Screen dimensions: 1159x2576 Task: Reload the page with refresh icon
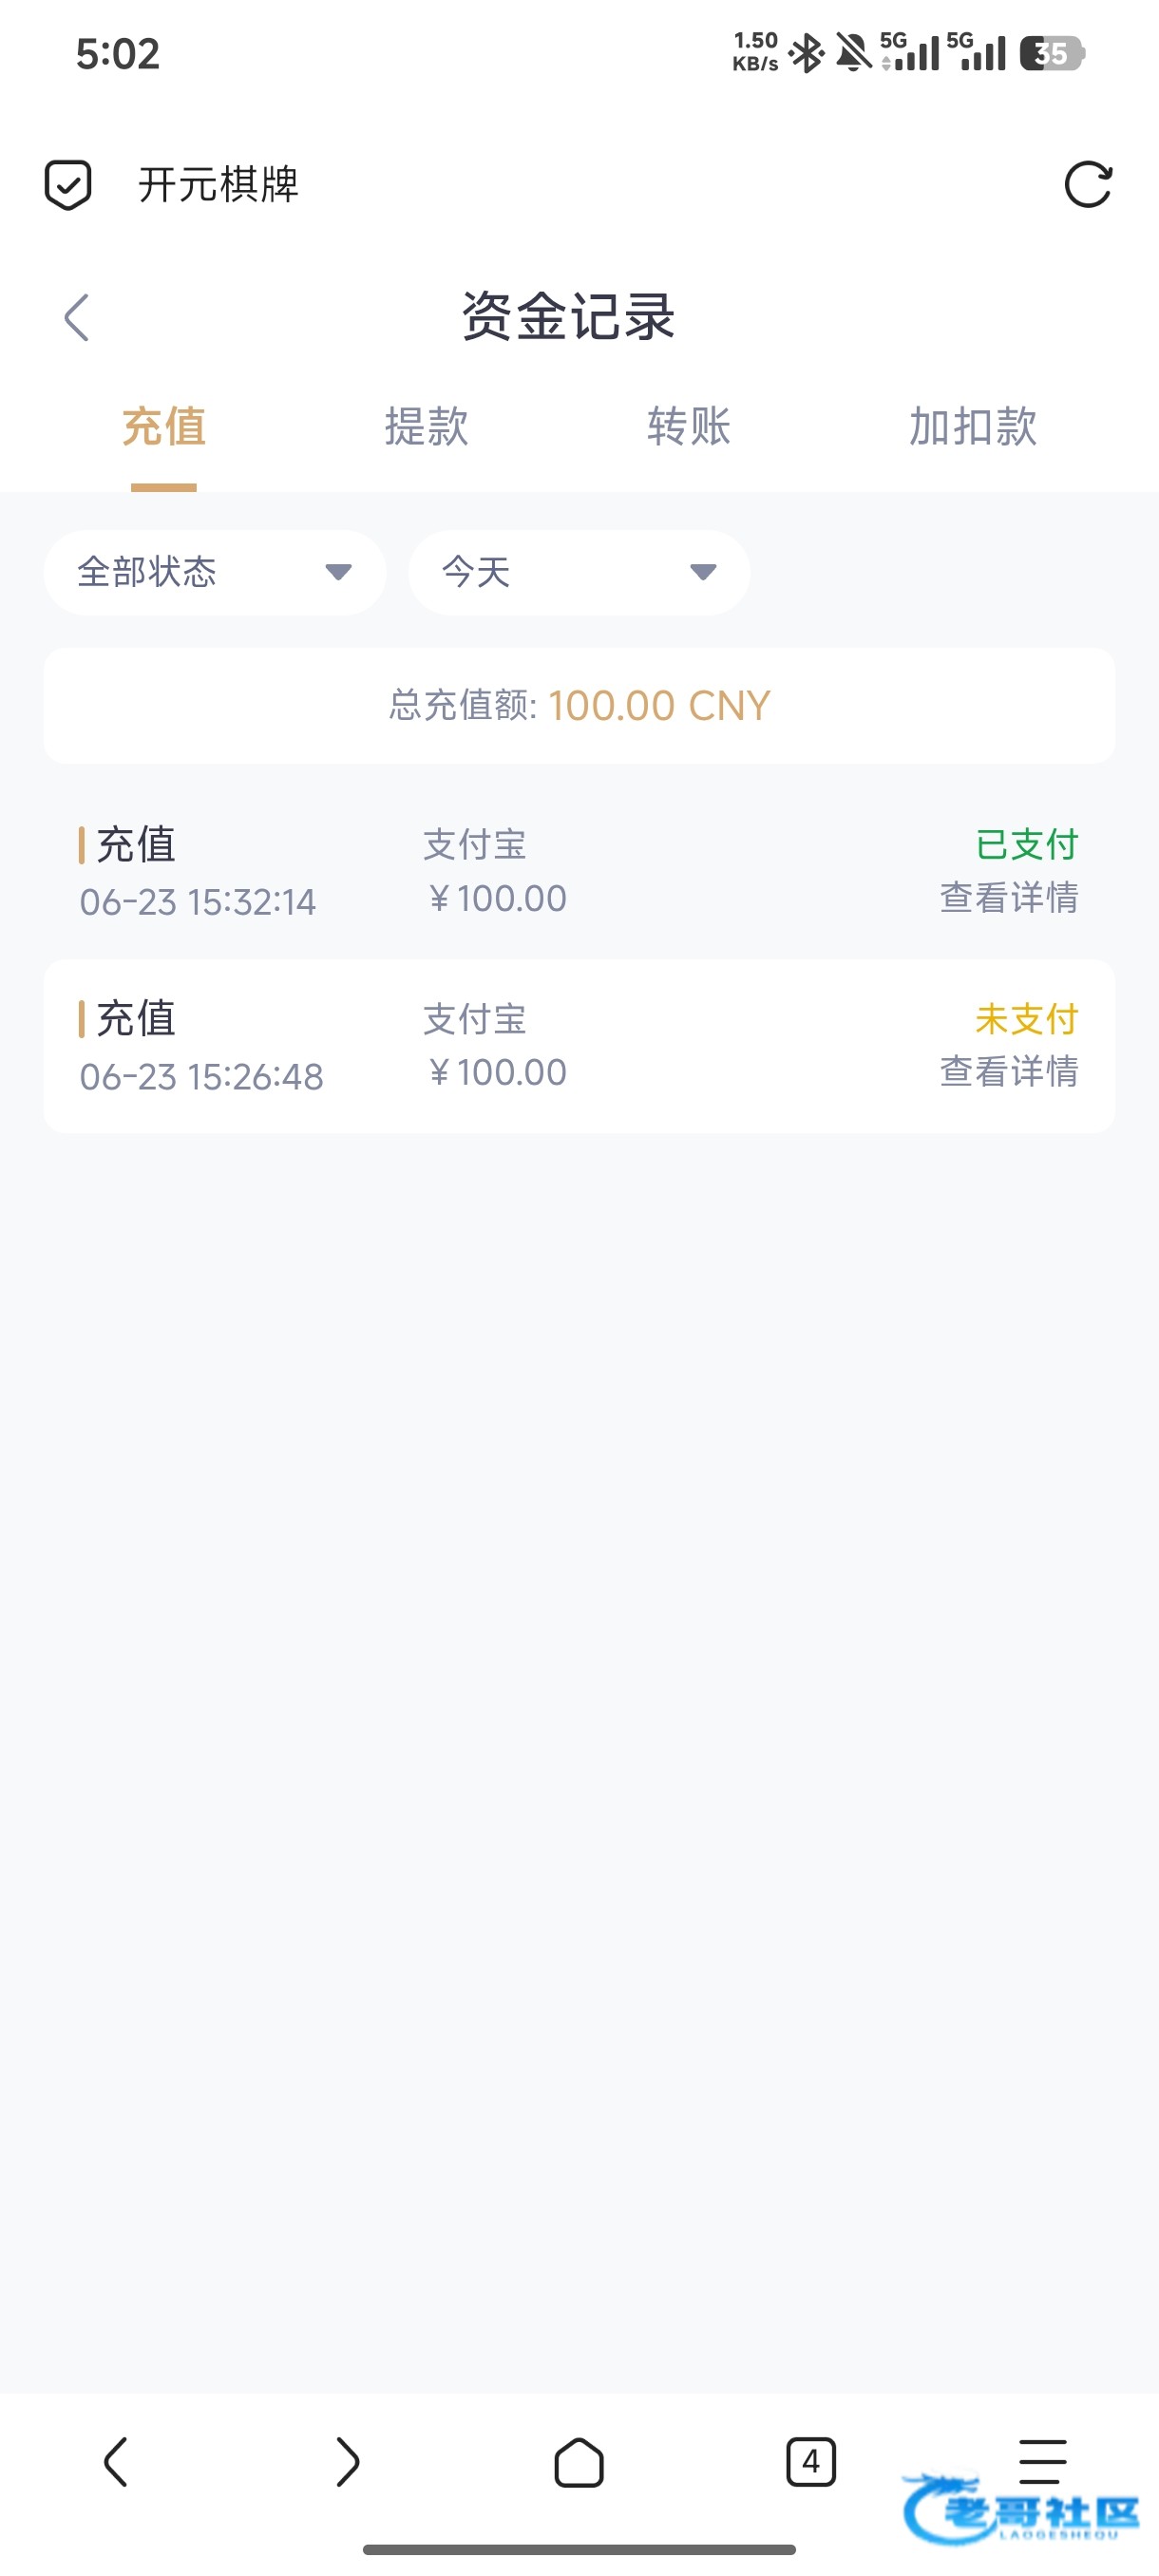[x=1088, y=185]
